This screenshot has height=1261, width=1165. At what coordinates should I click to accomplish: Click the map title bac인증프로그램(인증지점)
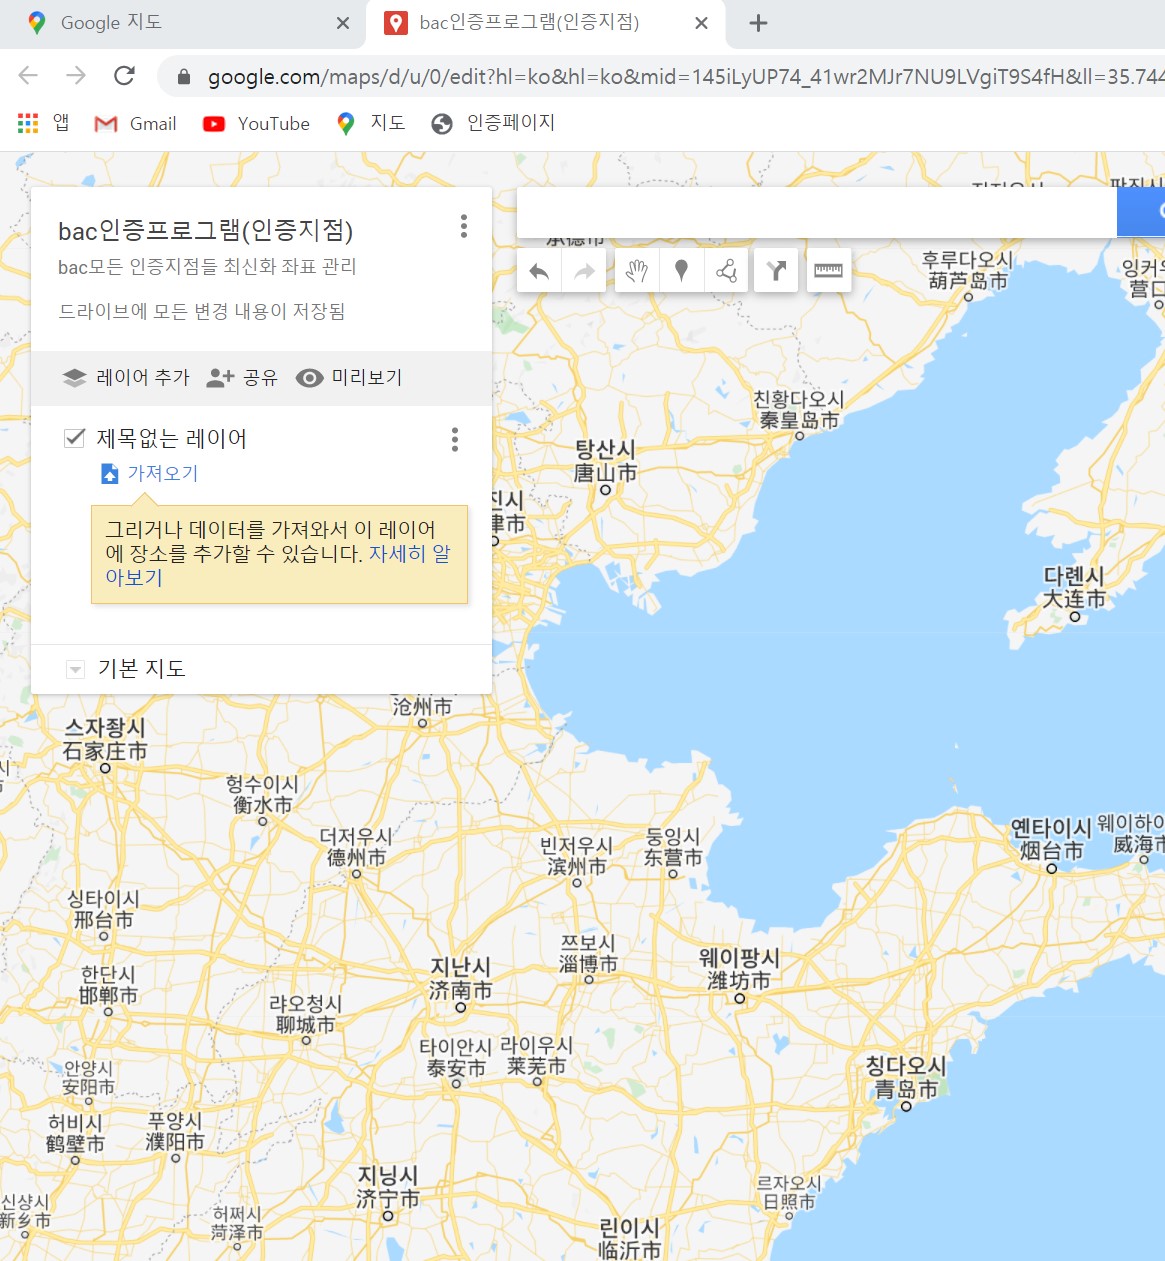(x=206, y=231)
